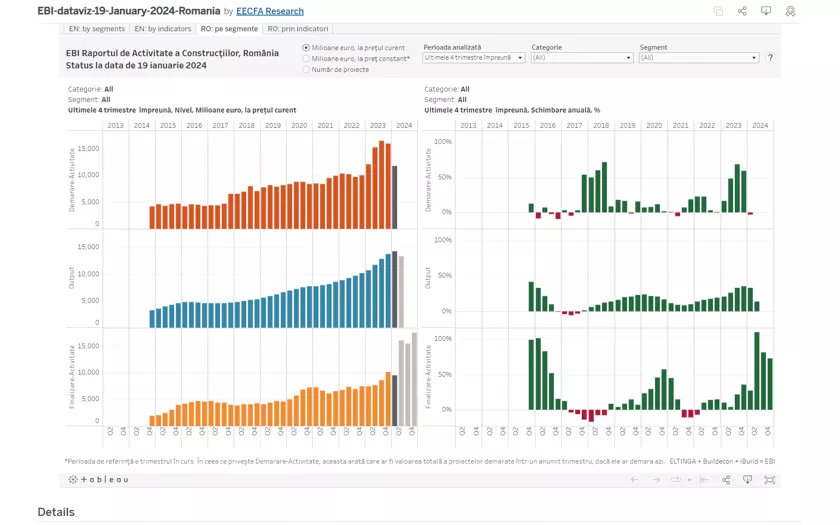The height and width of the screenshot is (525, 840).
Task: Click the tallest green Finalizare-Activitate change bar
Action: (757, 371)
